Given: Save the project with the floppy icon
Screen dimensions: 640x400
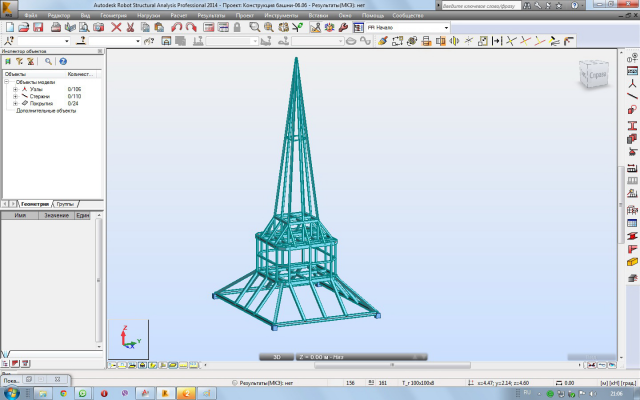Looking at the screenshot, I should tap(38, 28).
